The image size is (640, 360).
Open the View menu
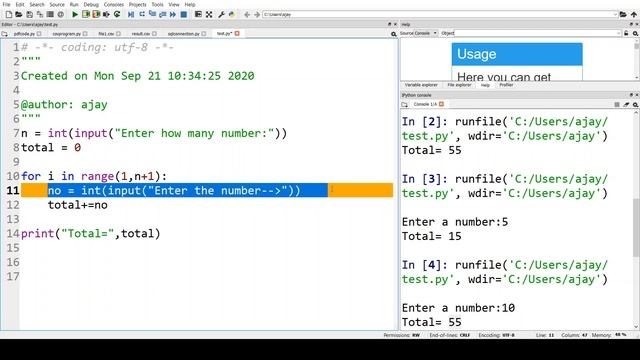[174, 4]
